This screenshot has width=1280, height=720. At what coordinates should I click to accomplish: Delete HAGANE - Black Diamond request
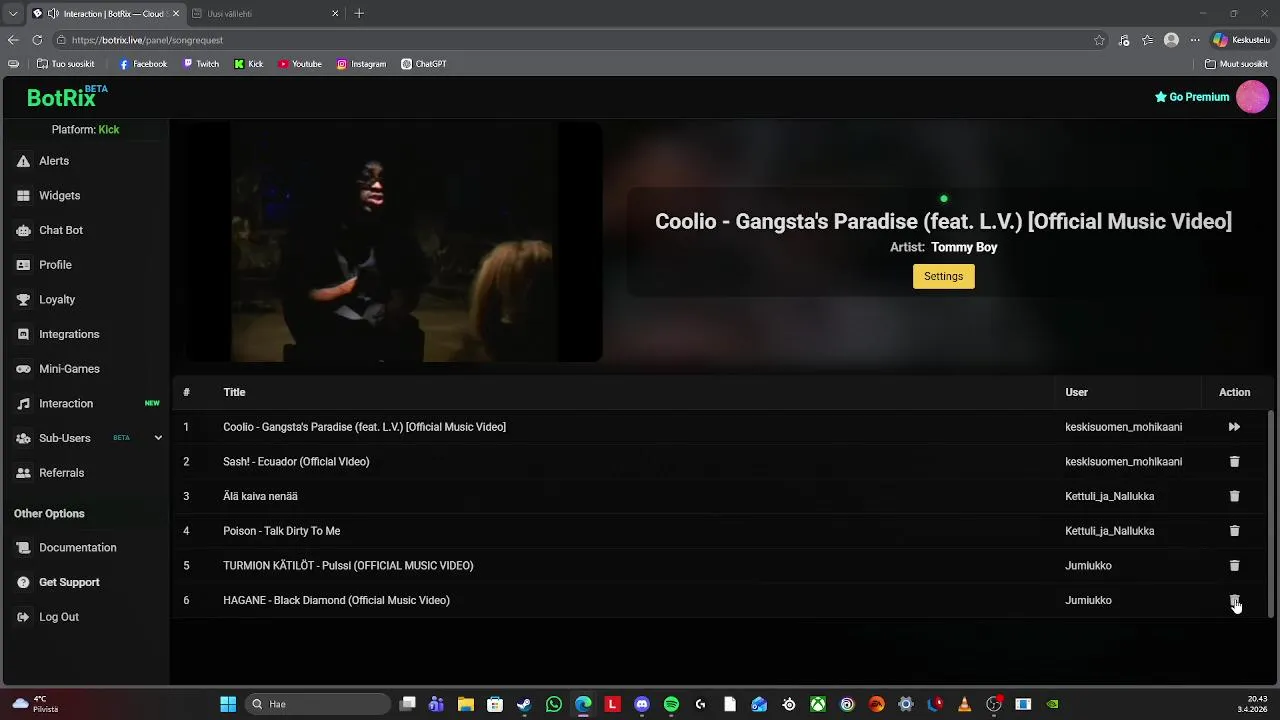point(1234,600)
